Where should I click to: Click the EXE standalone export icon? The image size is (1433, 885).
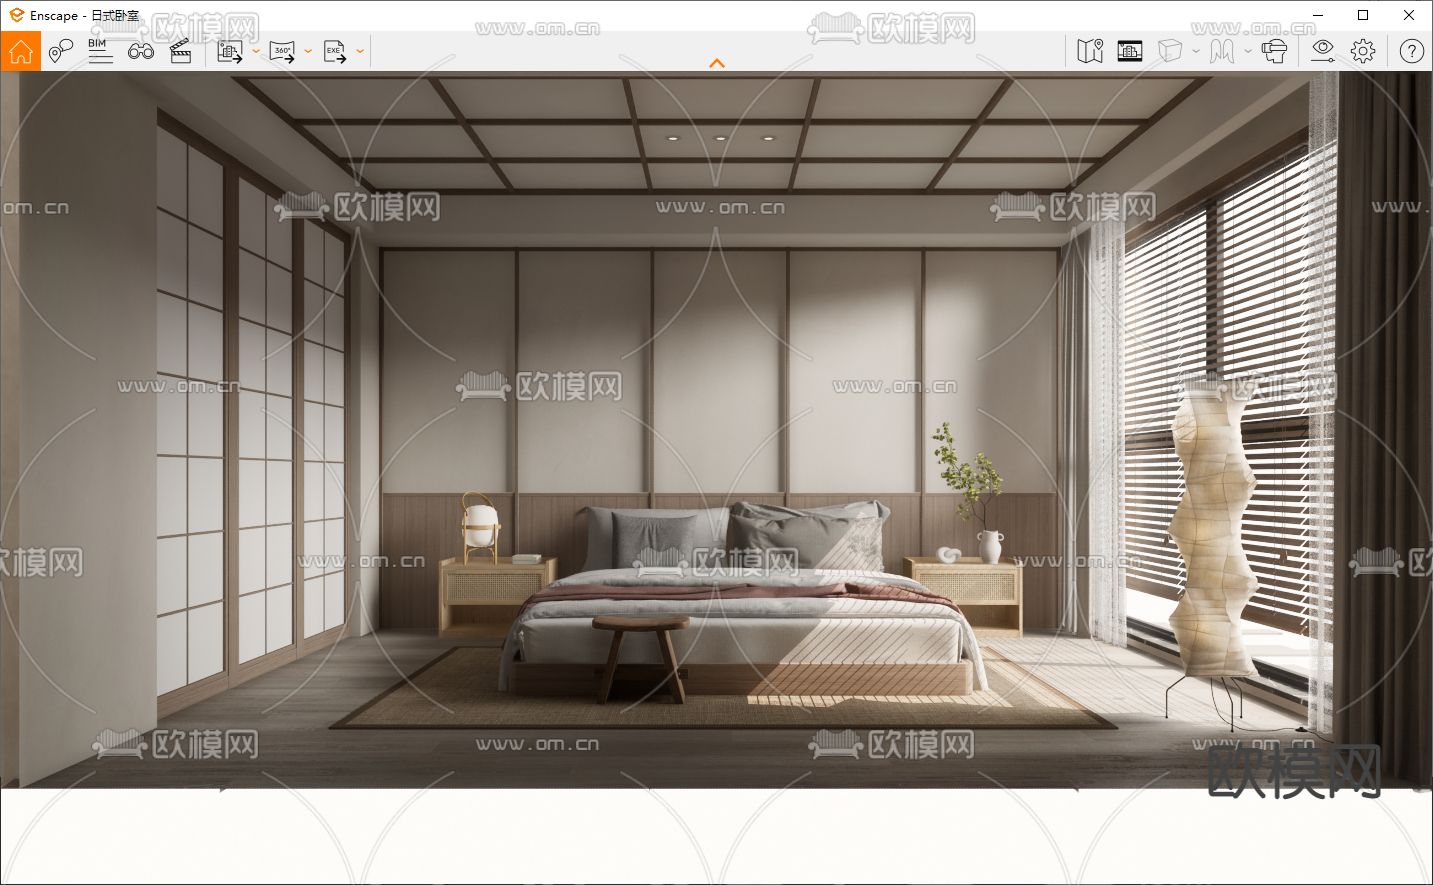(x=335, y=51)
